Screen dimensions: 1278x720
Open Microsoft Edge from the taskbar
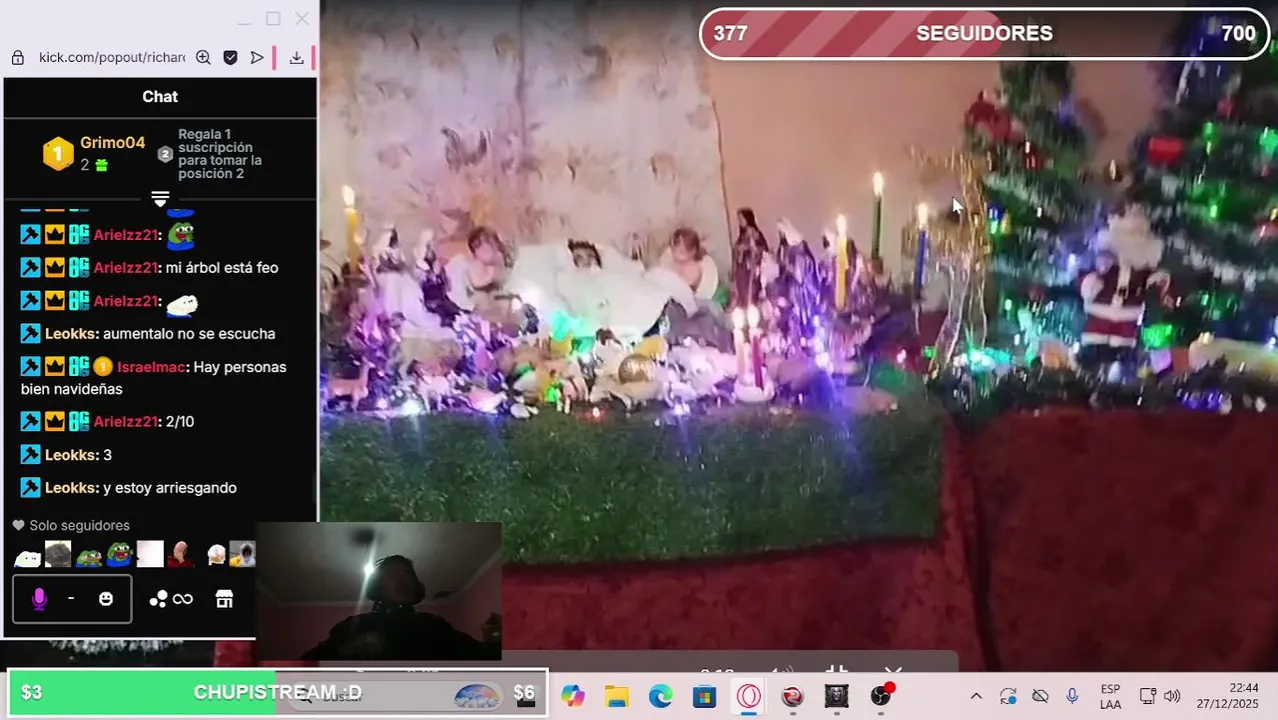pyautogui.click(x=660, y=696)
